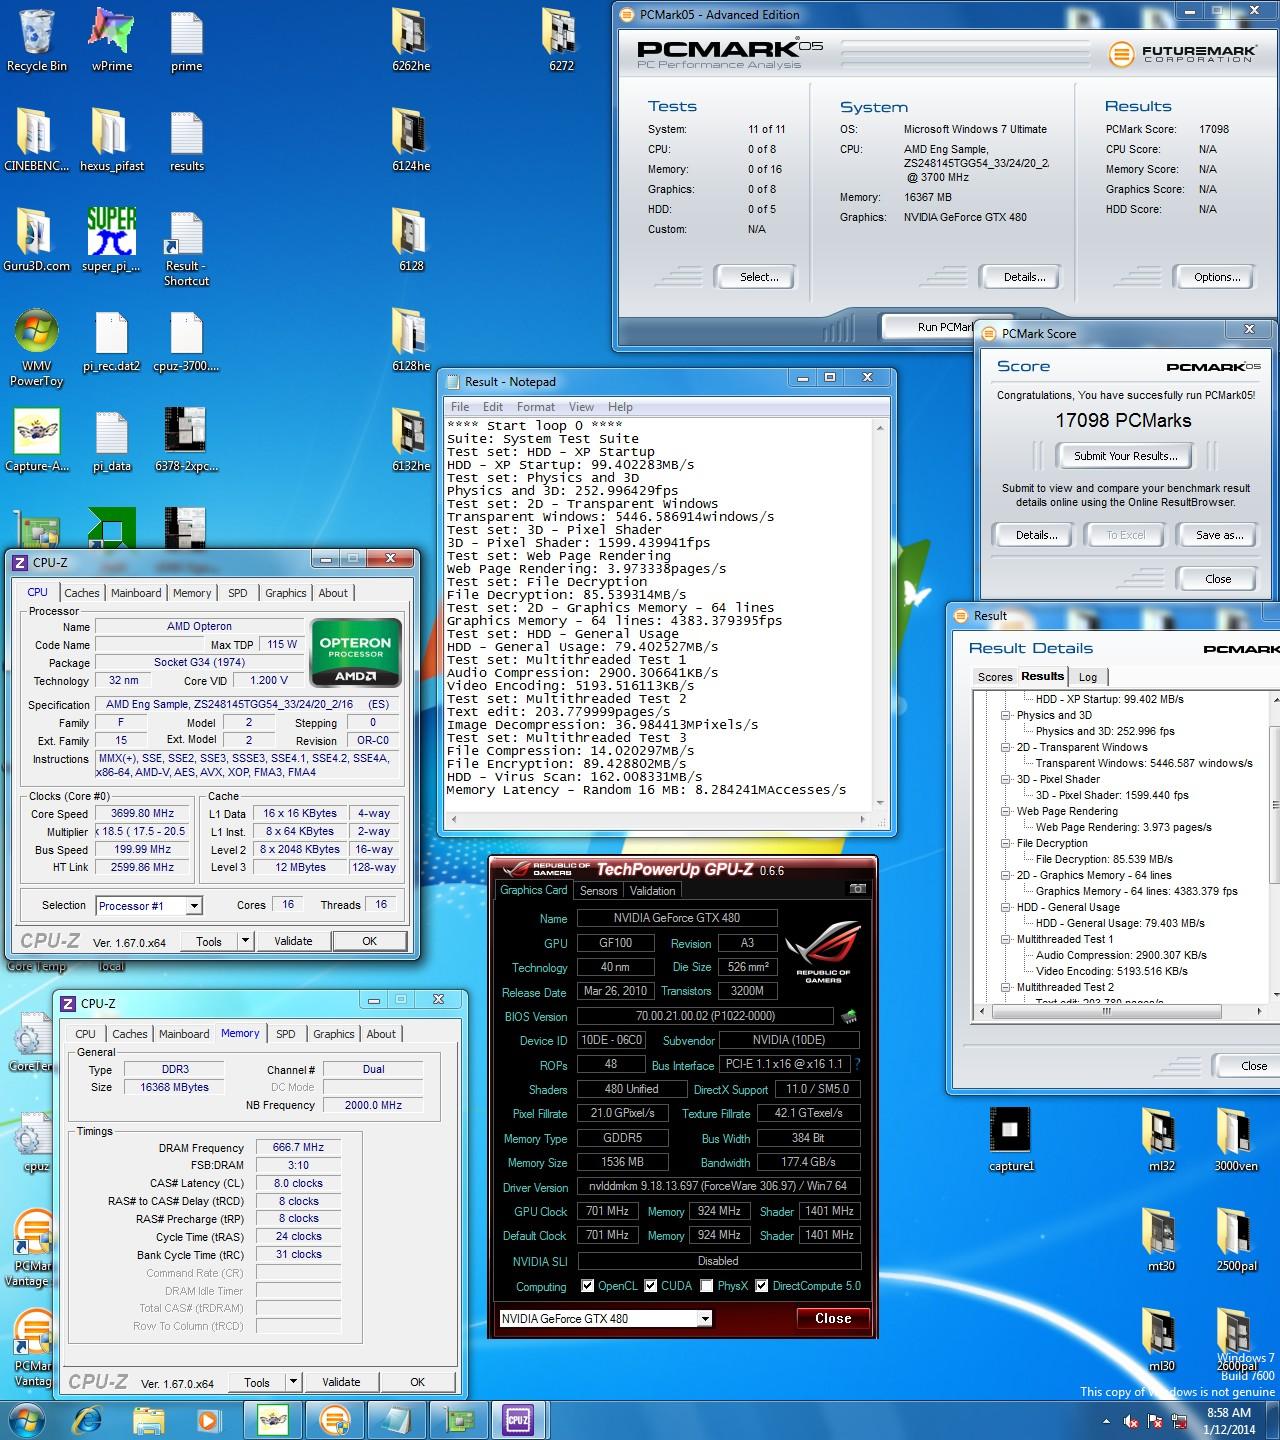Viewport: 1280px width, 1440px height.
Task: Click the Notepad vertical scrollbar down arrow
Action: pos(881,802)
